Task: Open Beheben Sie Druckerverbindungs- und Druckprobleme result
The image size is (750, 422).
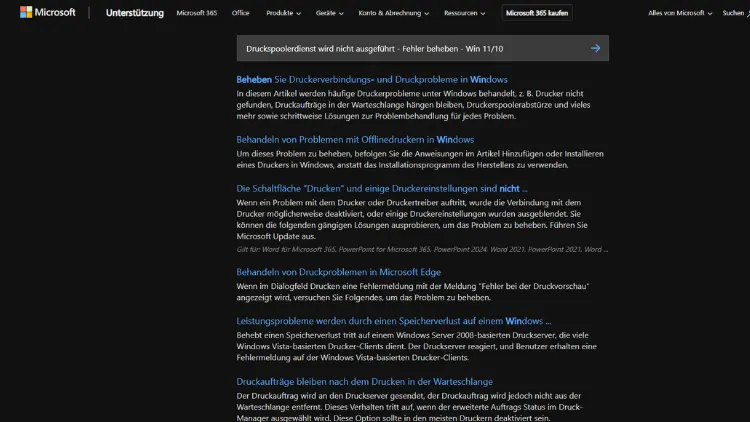Action: [372, 79]
